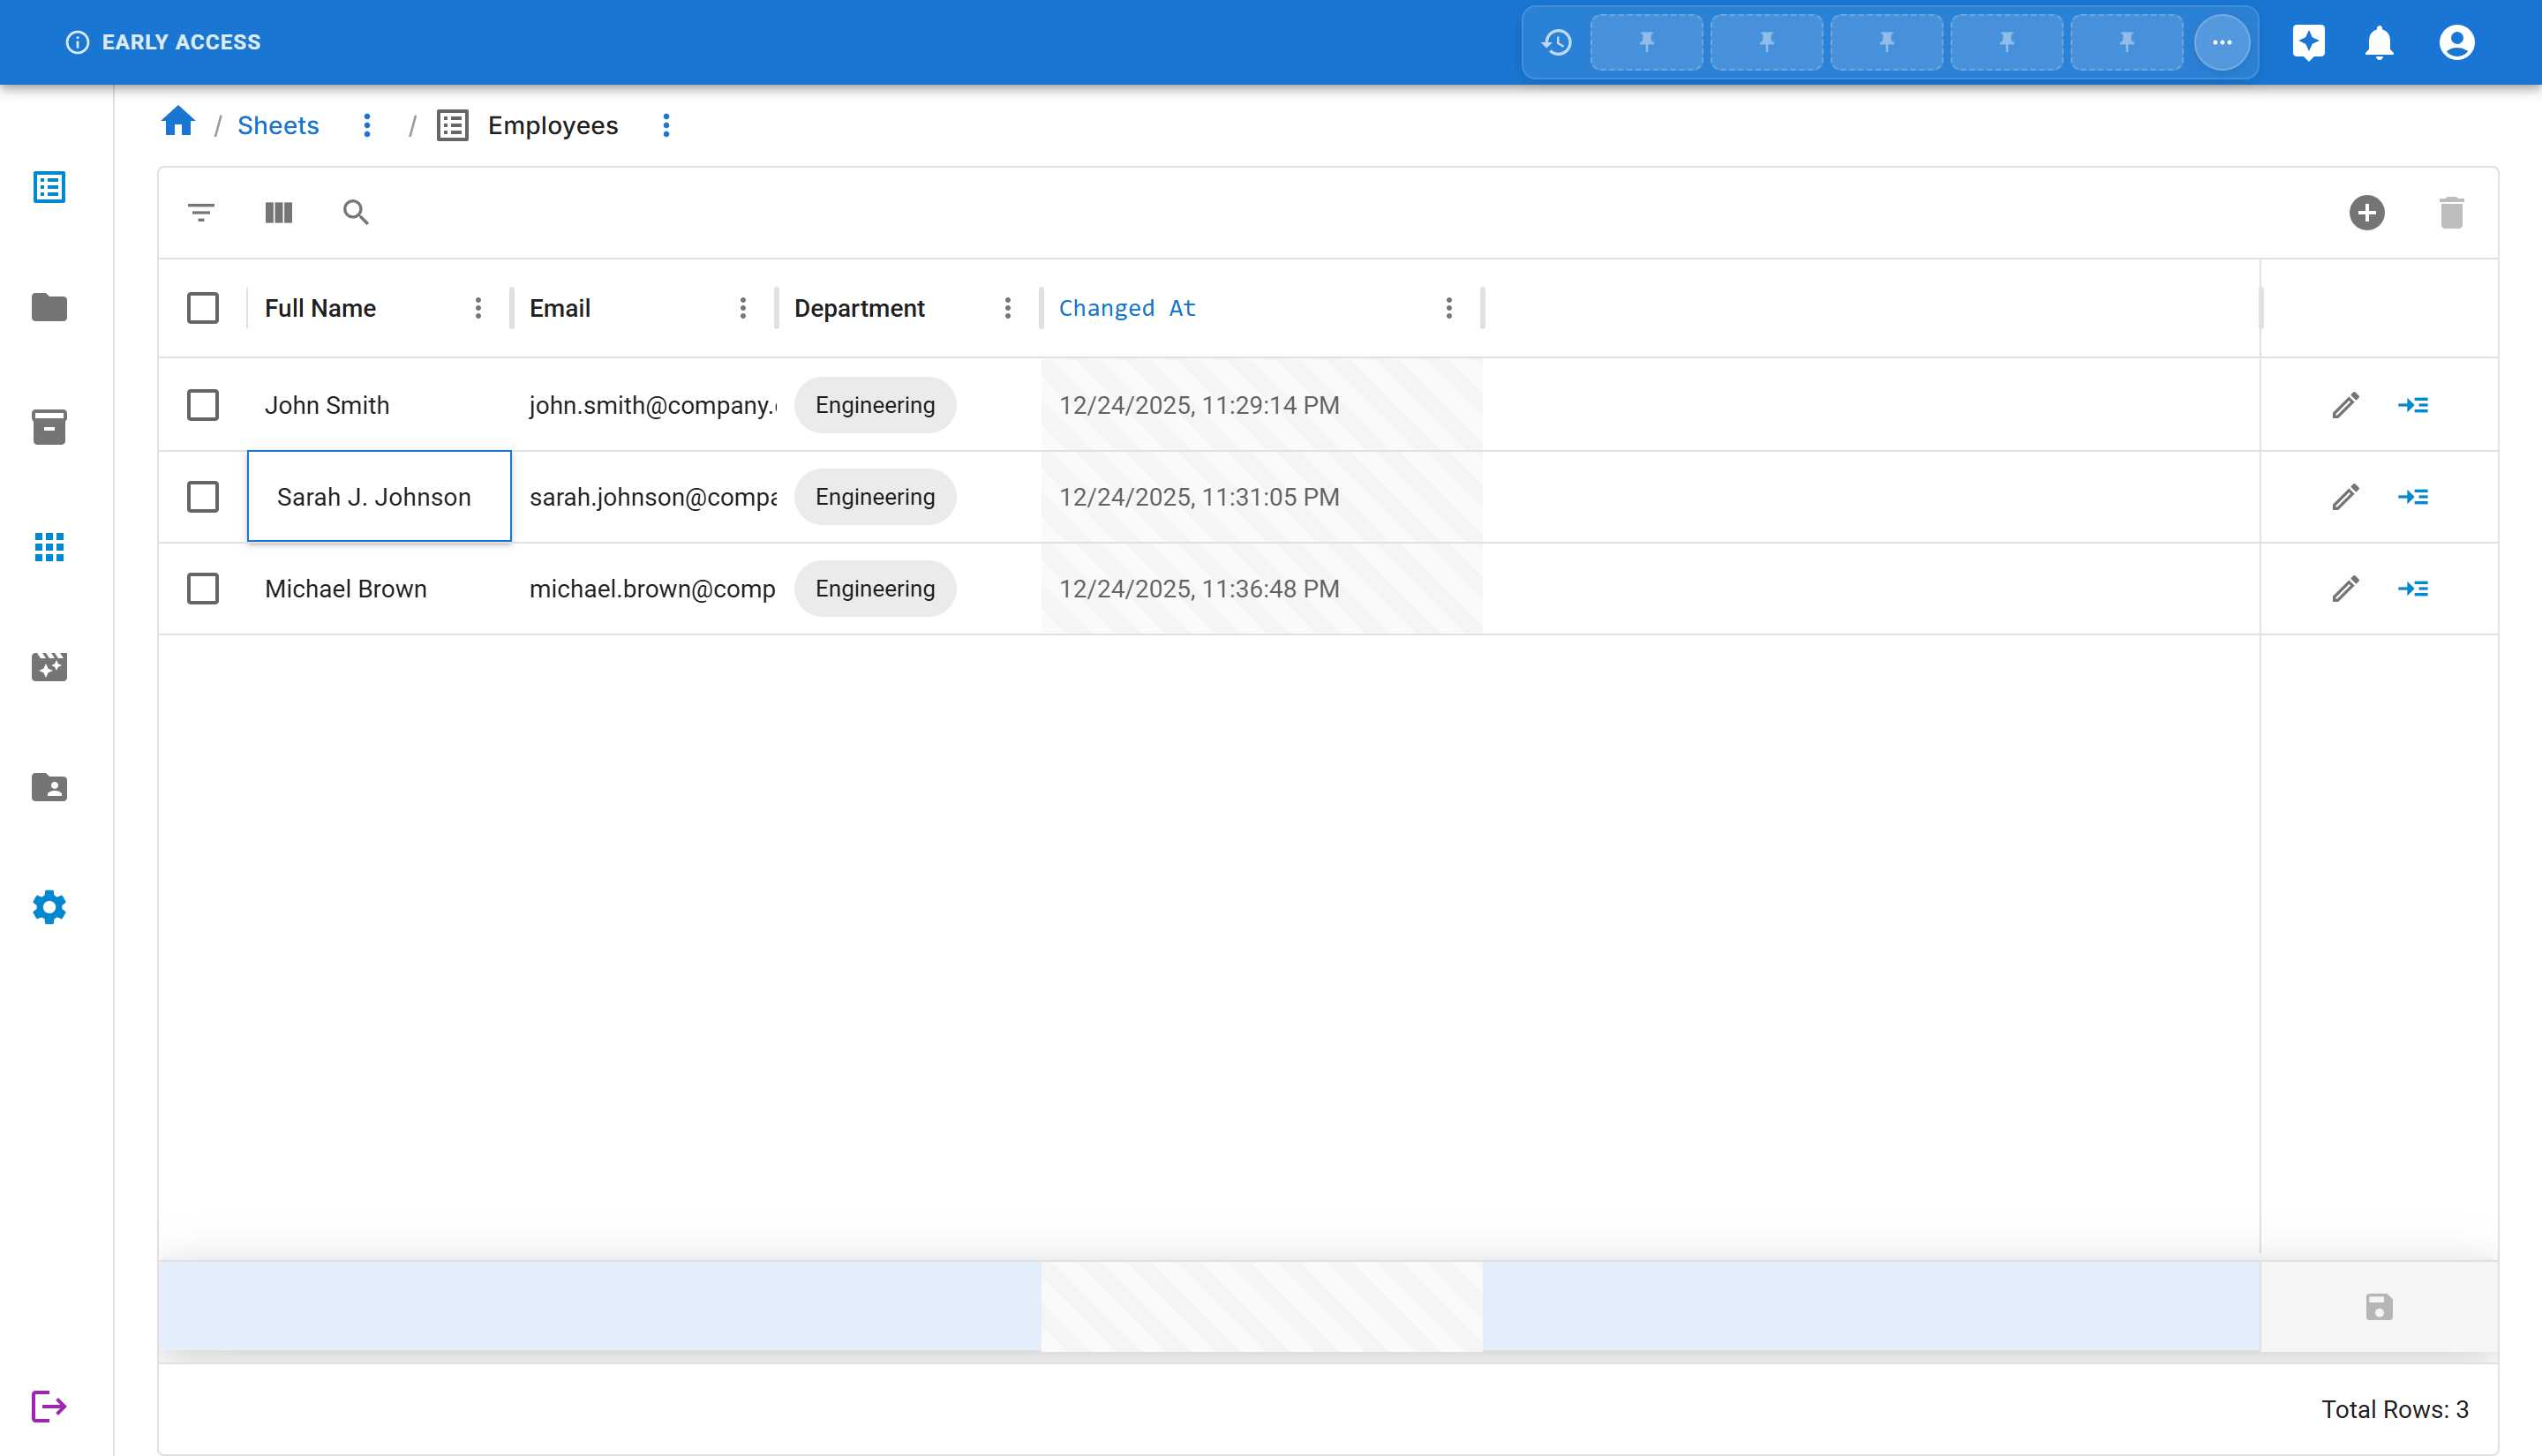
Task: Go to the Sheets breadcrumb link
Action: pyautogui.click(x=278, y=125)
